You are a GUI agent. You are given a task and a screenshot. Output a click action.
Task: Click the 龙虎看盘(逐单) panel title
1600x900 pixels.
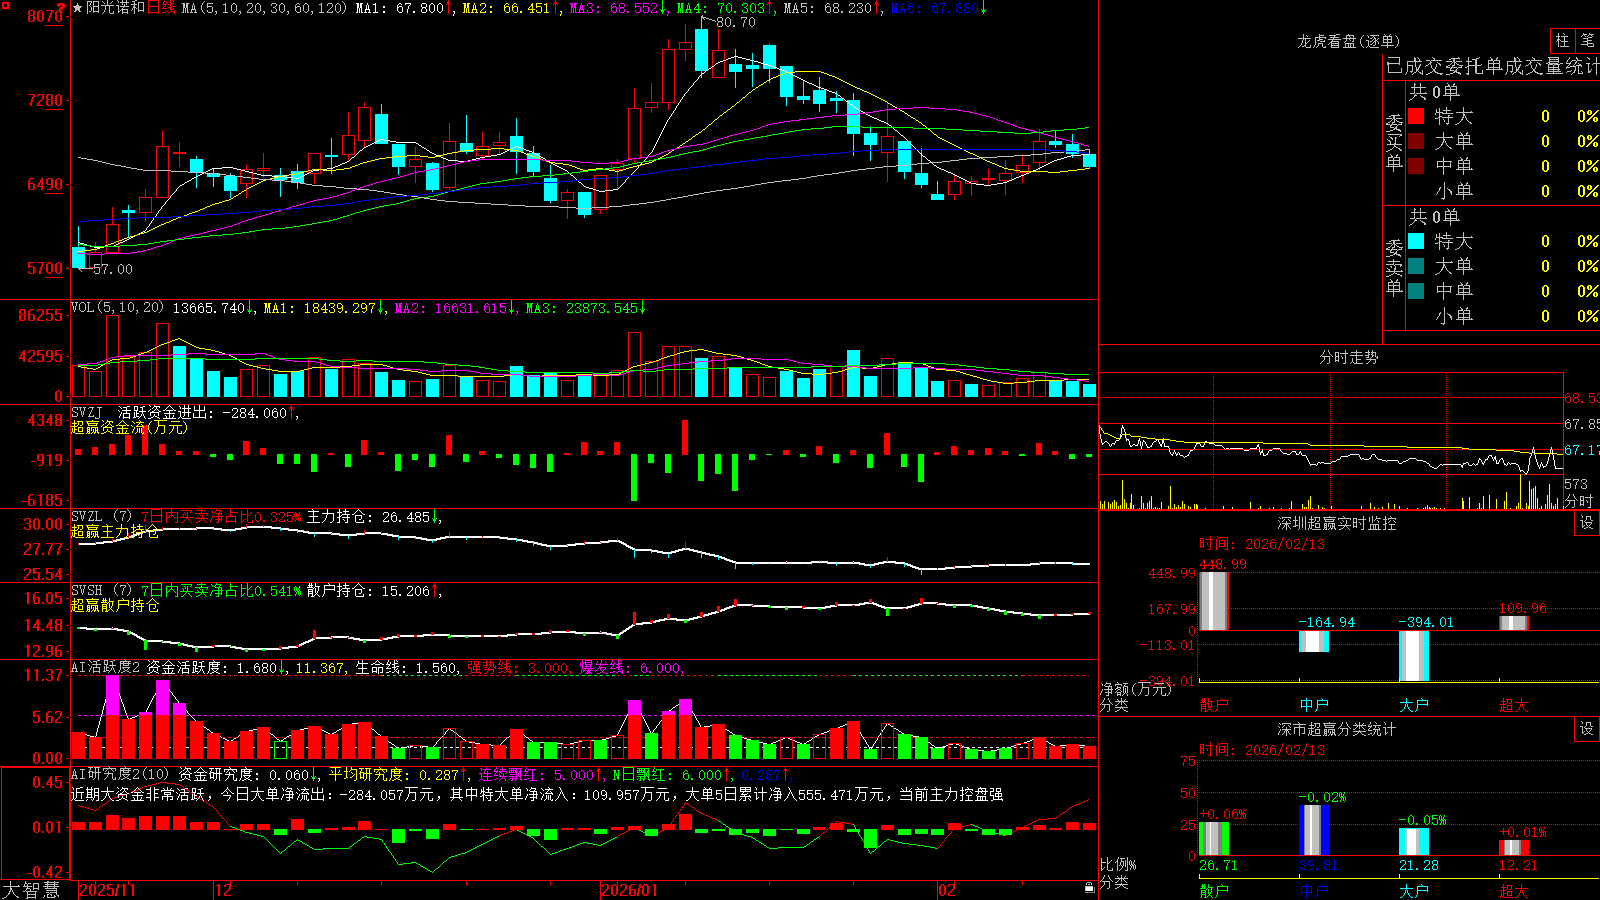click(1349, 41)
